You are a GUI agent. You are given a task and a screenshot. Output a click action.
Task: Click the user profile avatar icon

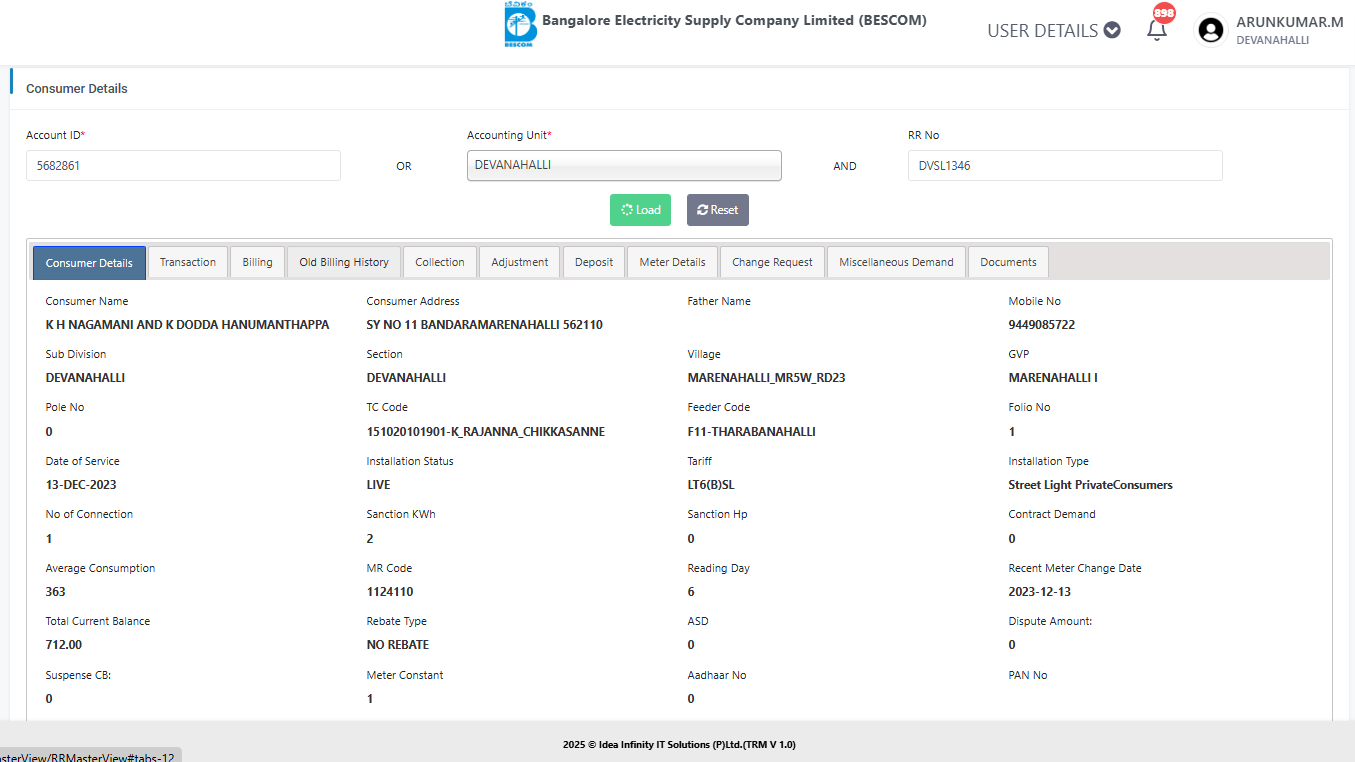(1211, 31)
